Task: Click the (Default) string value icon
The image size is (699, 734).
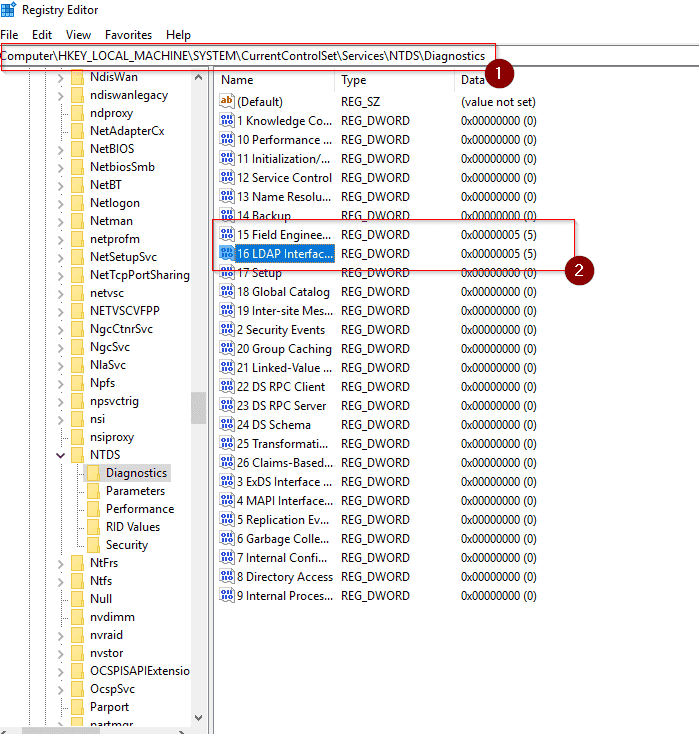Action: pyautogui.click(x=226, y=102)
